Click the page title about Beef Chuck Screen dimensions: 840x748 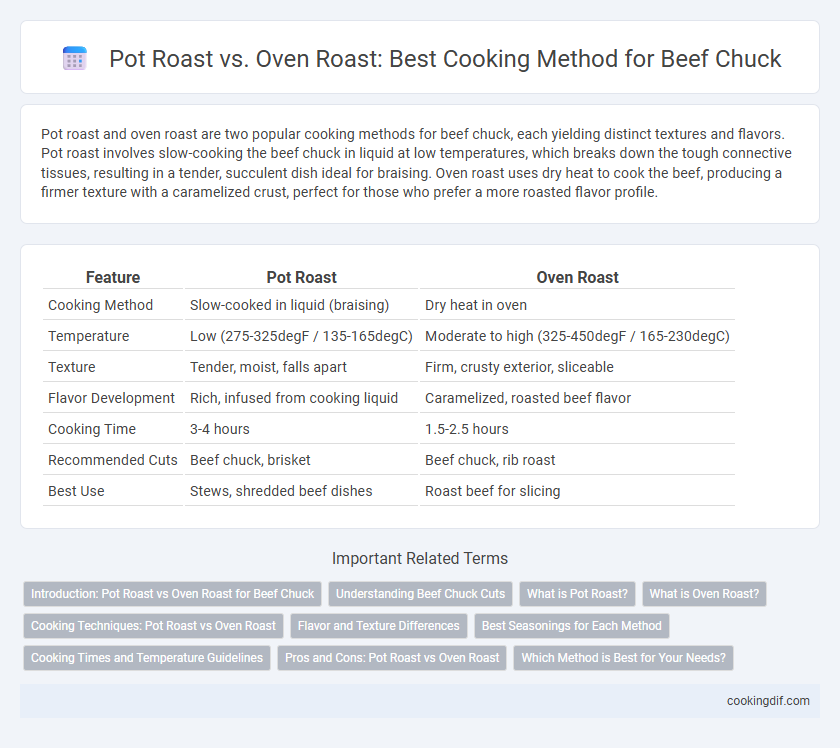[445, 59]
